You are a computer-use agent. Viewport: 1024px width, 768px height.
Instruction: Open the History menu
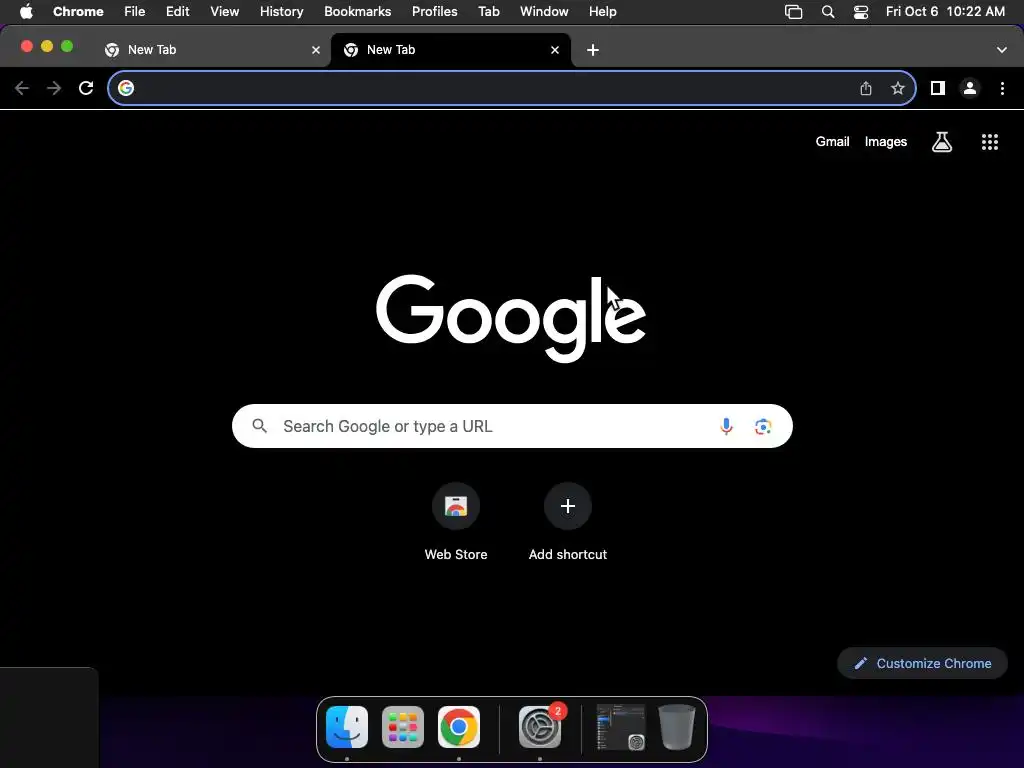pyautogui.click(x=281, y=12)
